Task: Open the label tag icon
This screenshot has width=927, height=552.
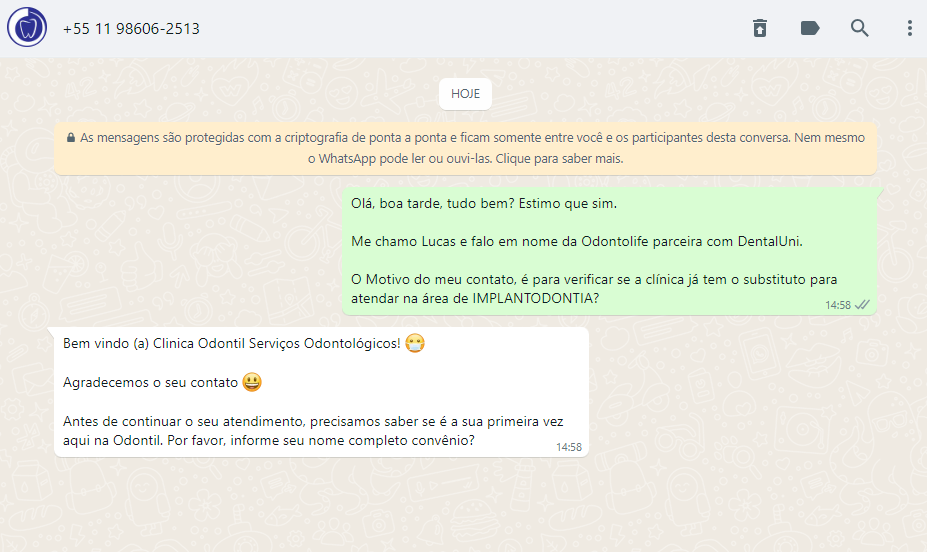Action: 809,28
